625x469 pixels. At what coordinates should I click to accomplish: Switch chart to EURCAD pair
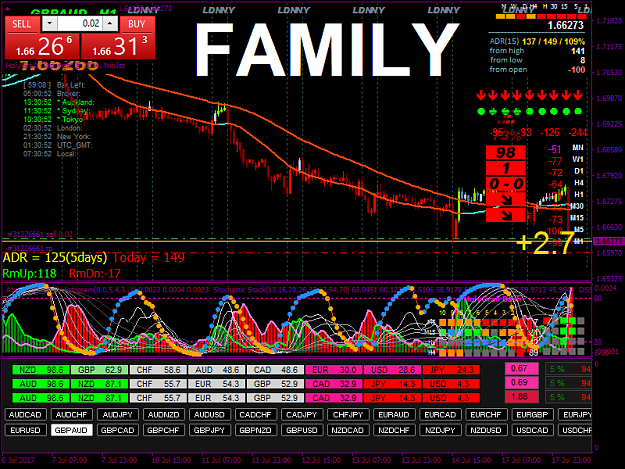pyautogui.click(x=440, y=415)
